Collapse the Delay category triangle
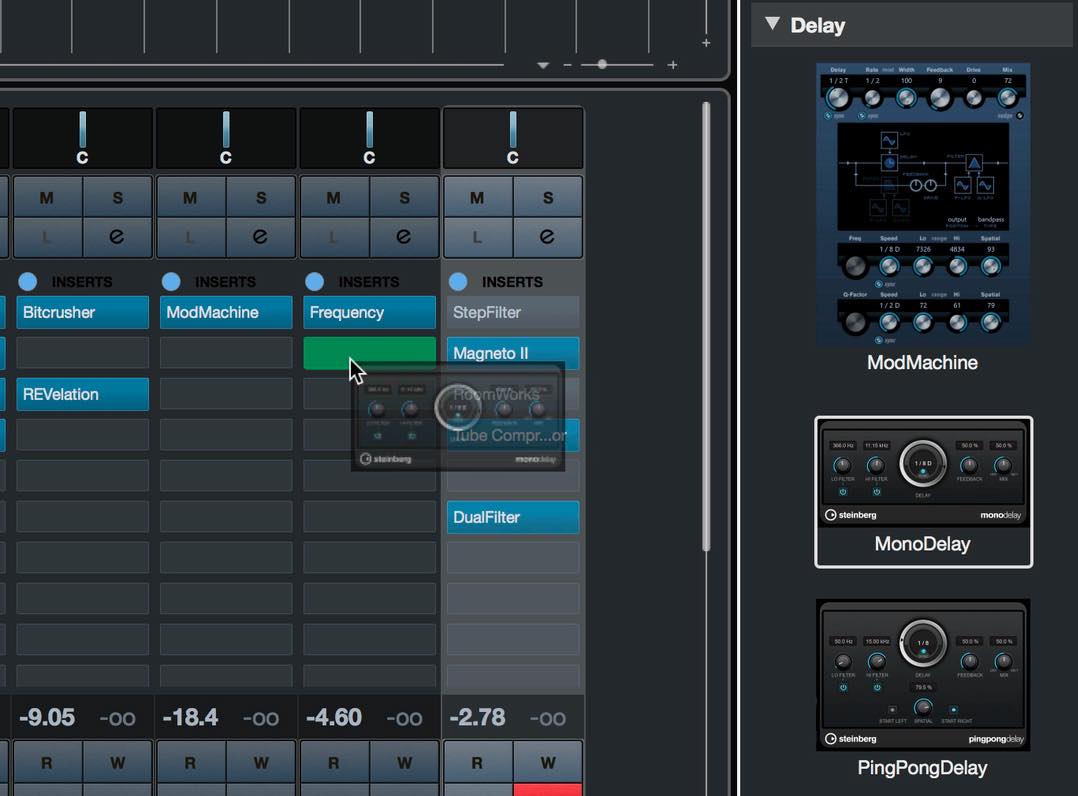The width and height of the screenshot is (1078, 796). coord(772,24)
